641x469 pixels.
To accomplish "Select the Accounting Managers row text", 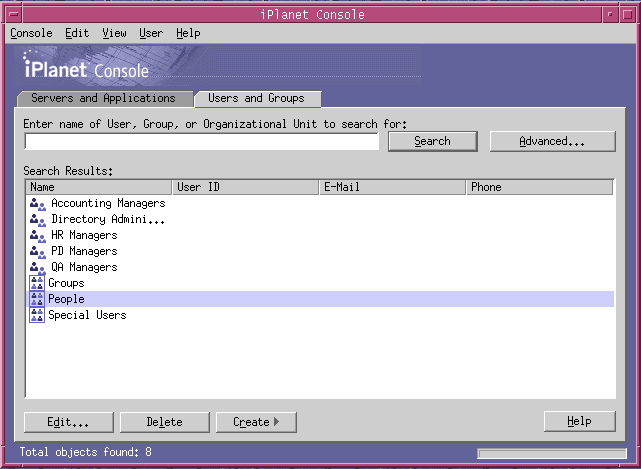I will coord(108,203).
